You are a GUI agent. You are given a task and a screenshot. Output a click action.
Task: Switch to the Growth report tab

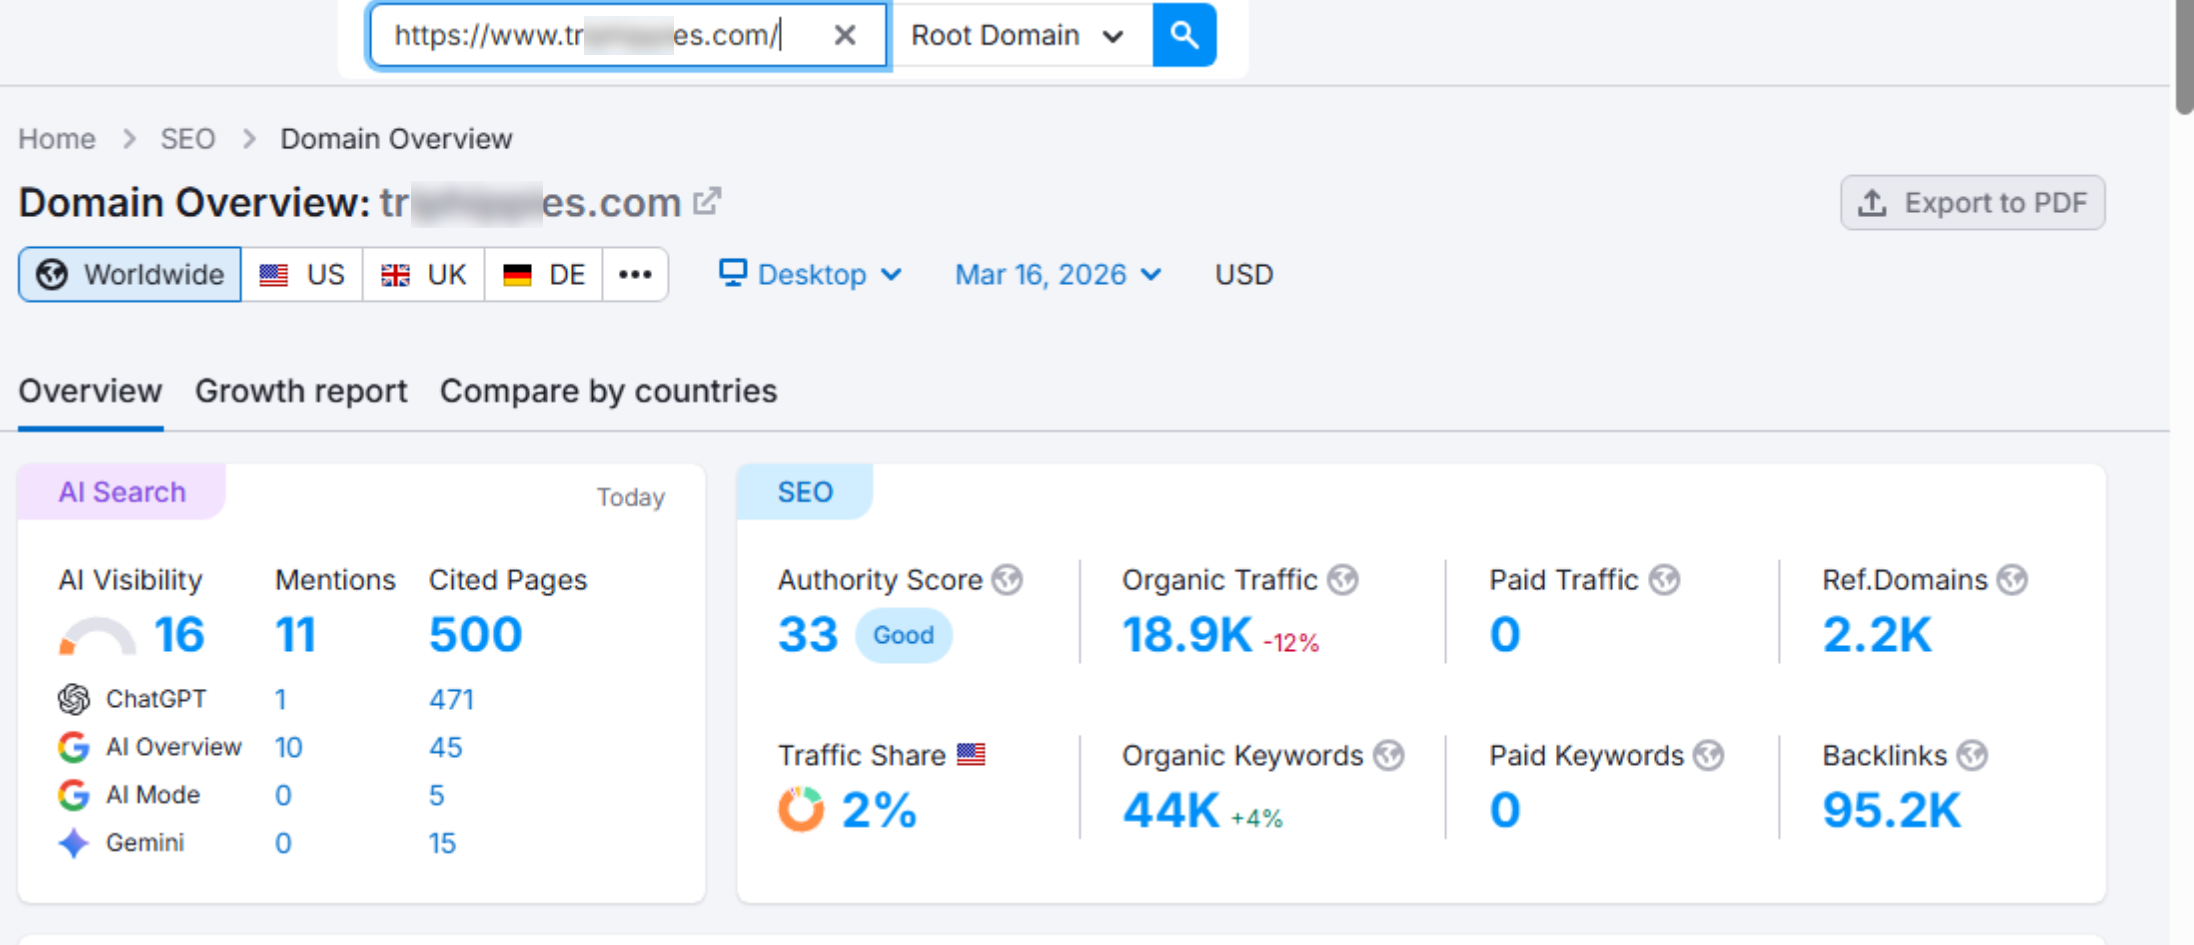[301, 391]
